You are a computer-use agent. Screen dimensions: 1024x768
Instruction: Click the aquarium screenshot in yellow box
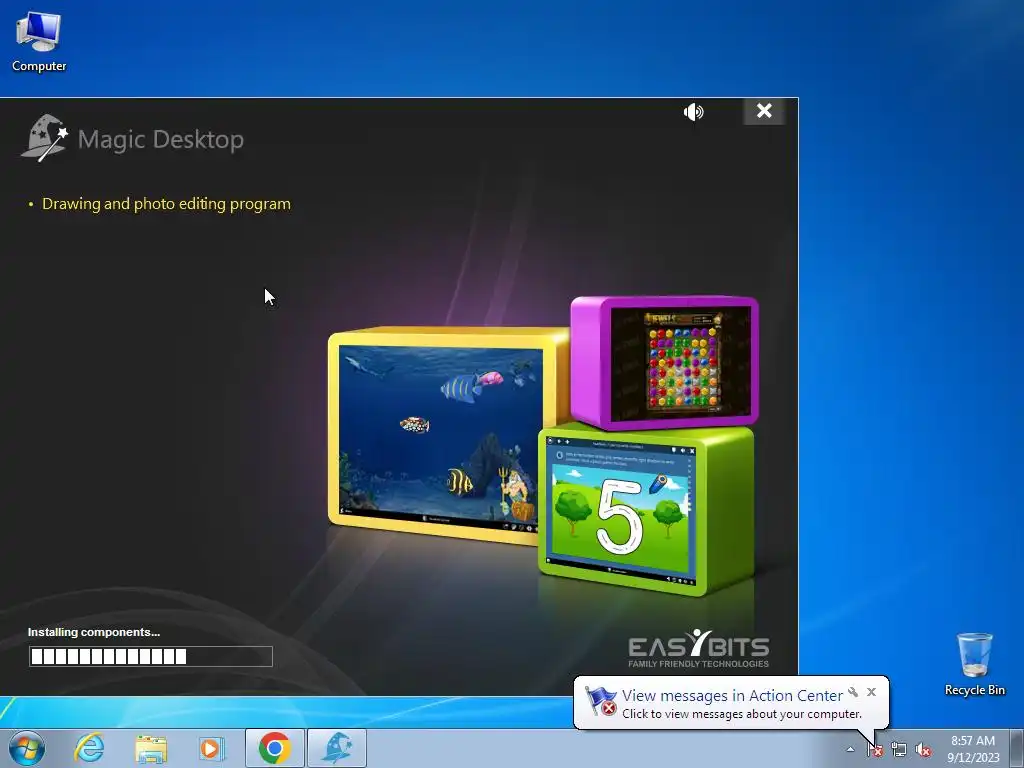(x=441, y=433)
